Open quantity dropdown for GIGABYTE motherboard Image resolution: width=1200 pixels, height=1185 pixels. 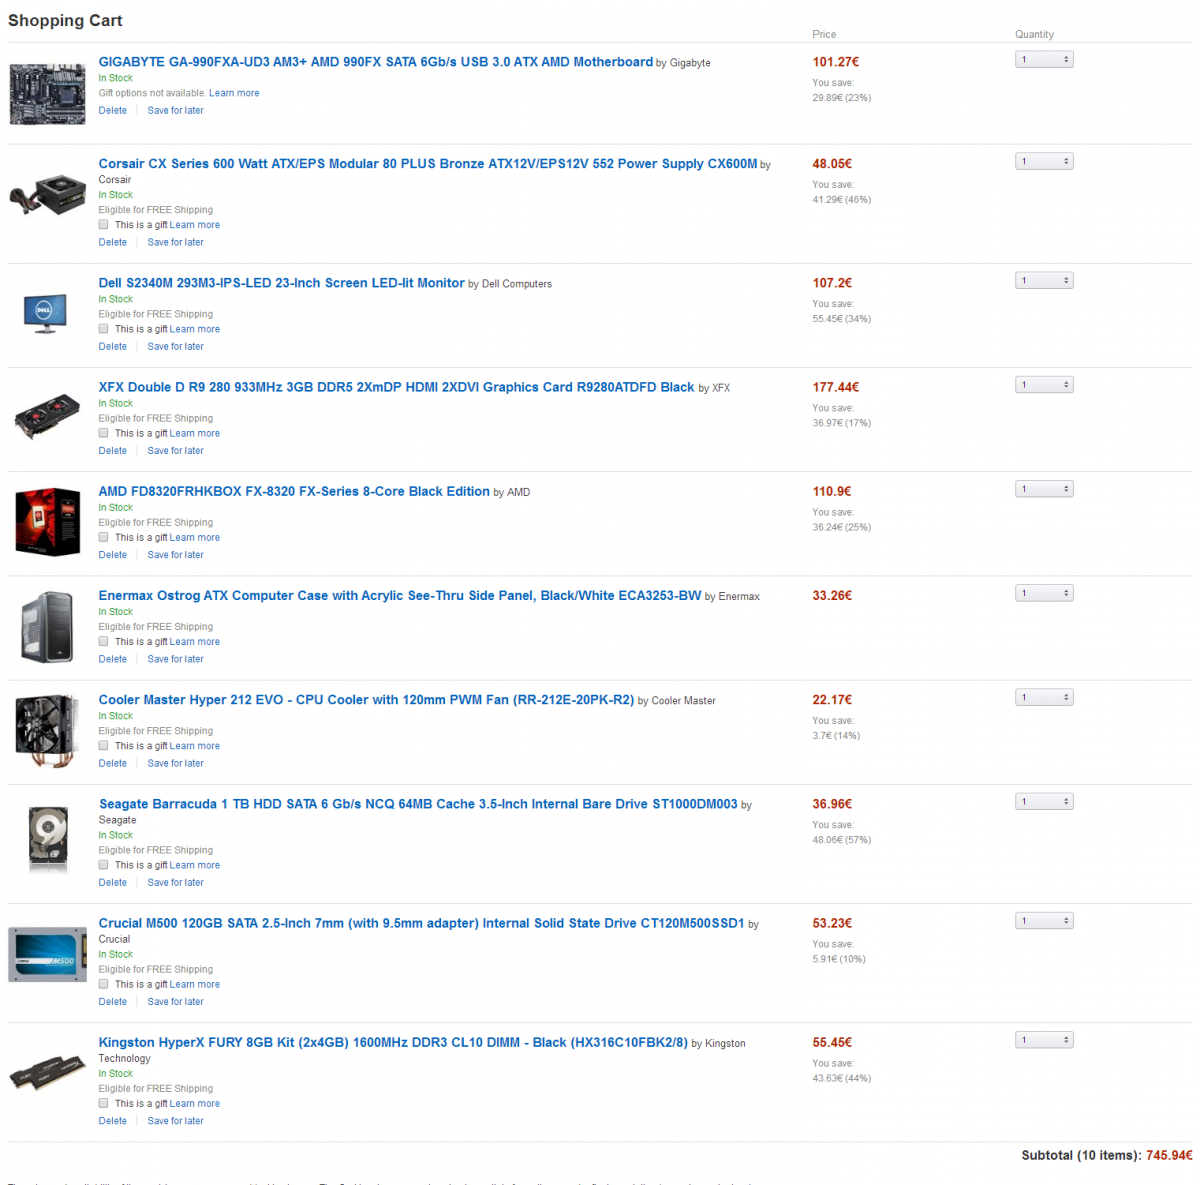(x=1044, y=60)
